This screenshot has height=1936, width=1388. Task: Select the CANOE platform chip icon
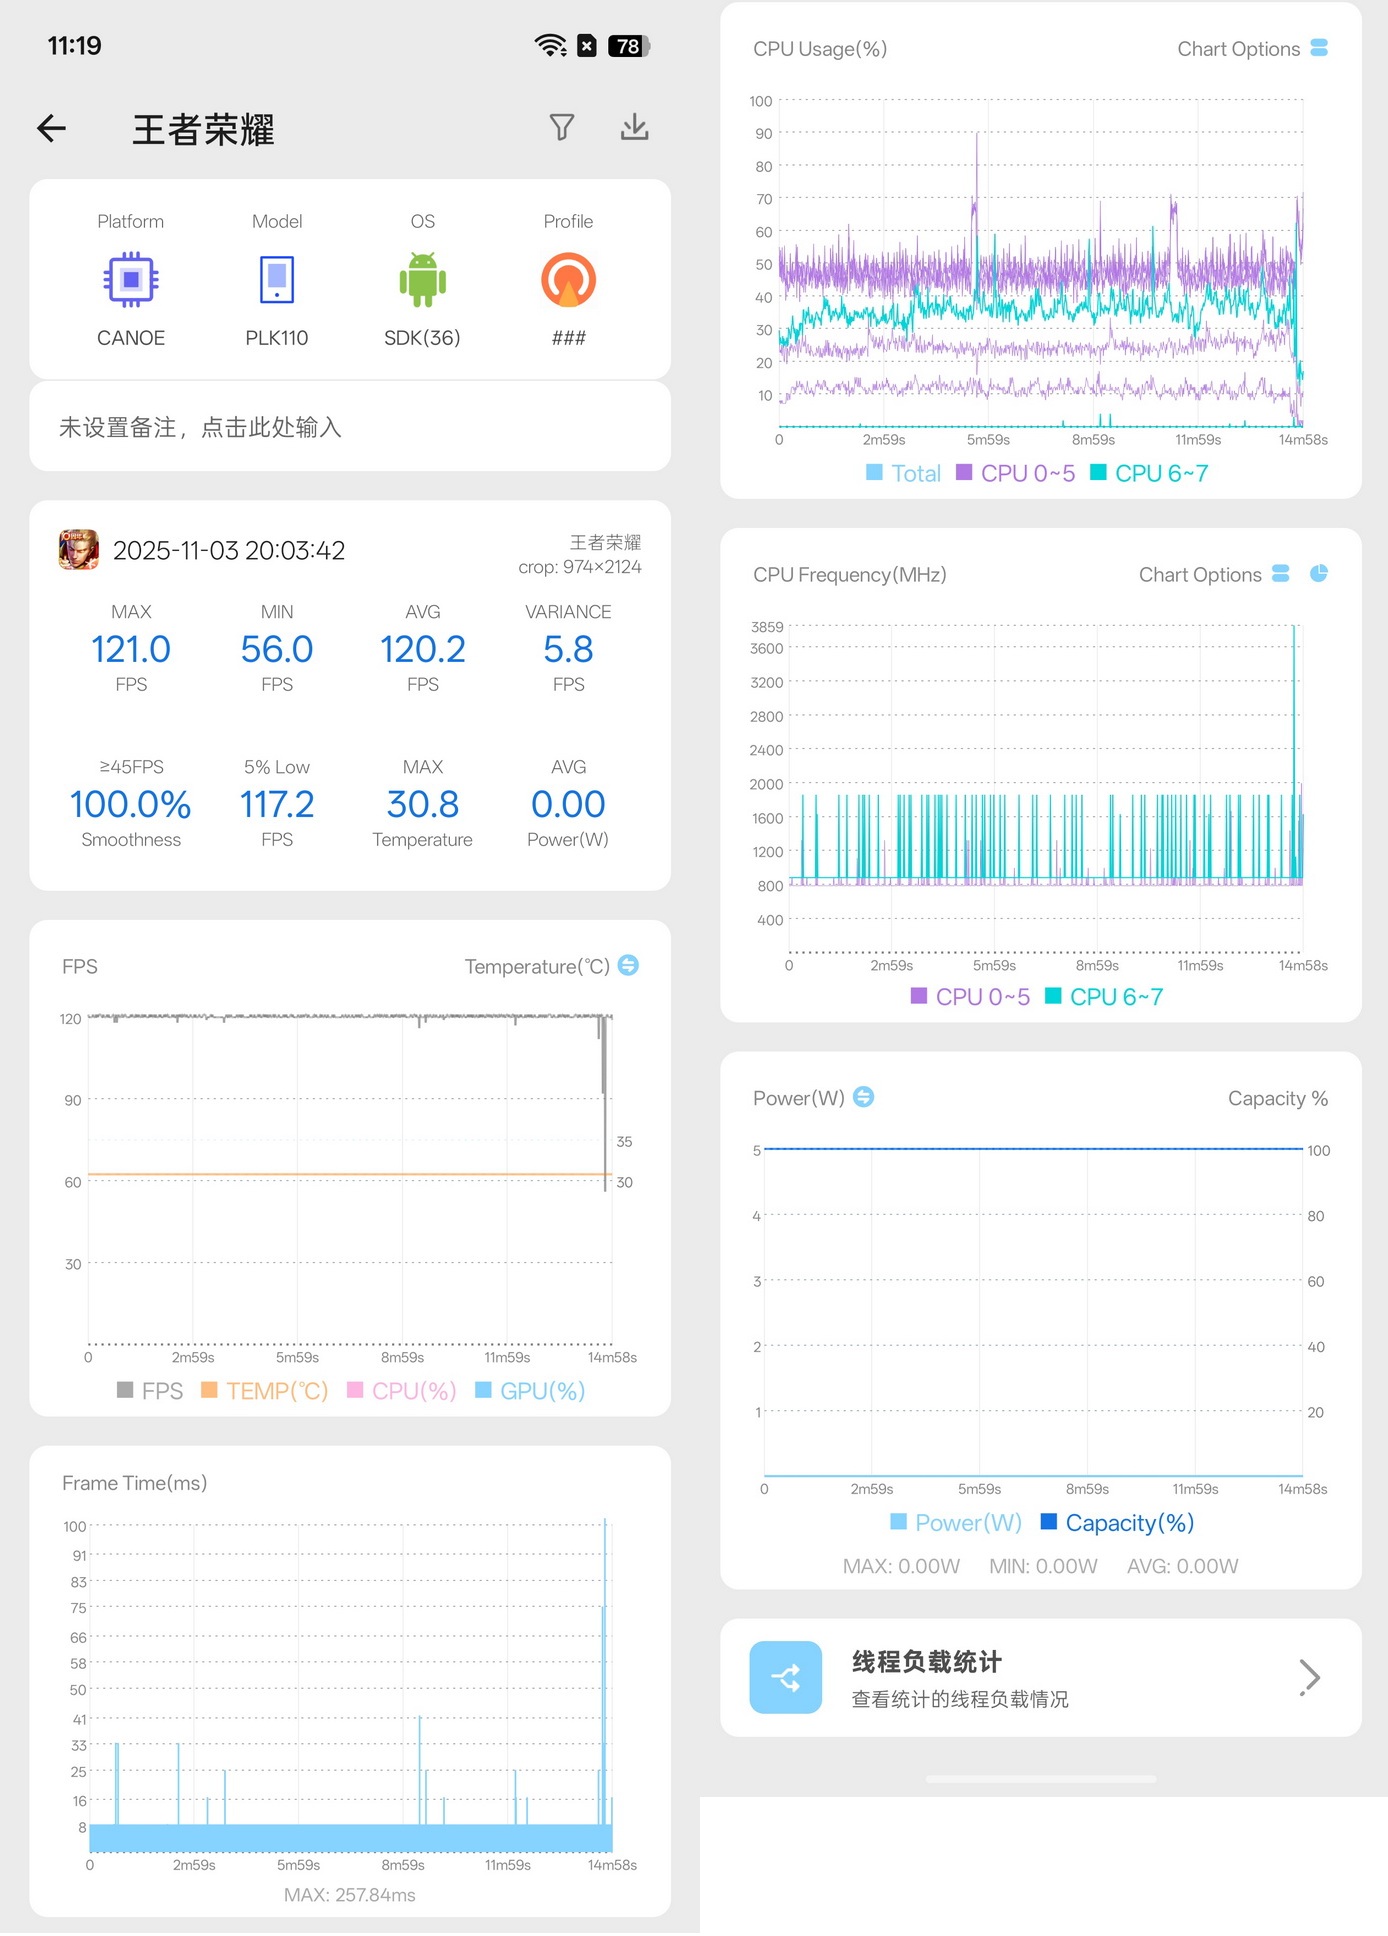tap(131, 280)
